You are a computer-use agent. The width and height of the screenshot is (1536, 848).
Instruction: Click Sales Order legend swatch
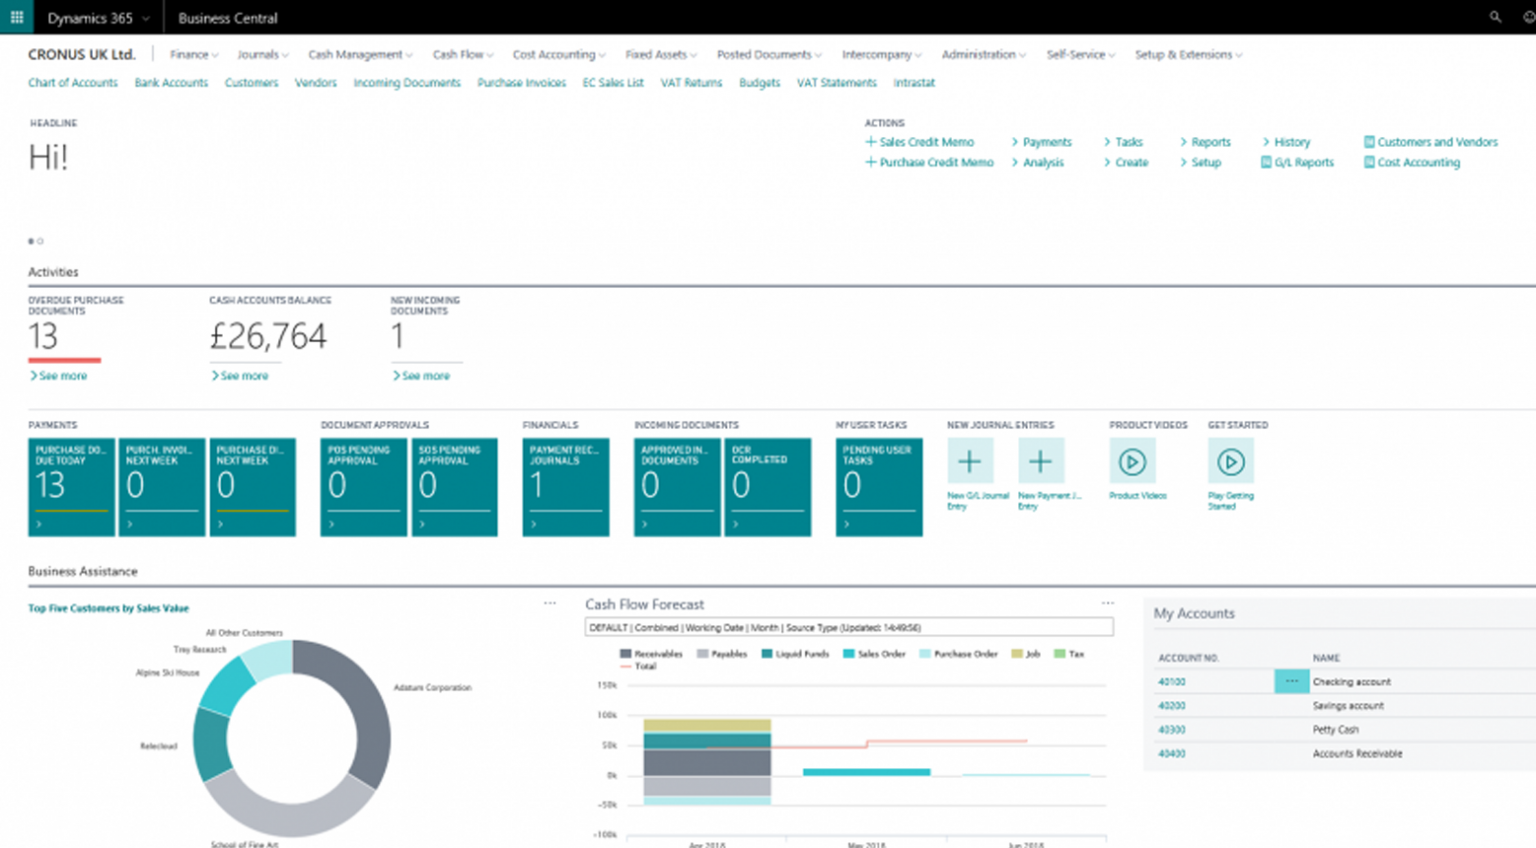tap(848, 654)
